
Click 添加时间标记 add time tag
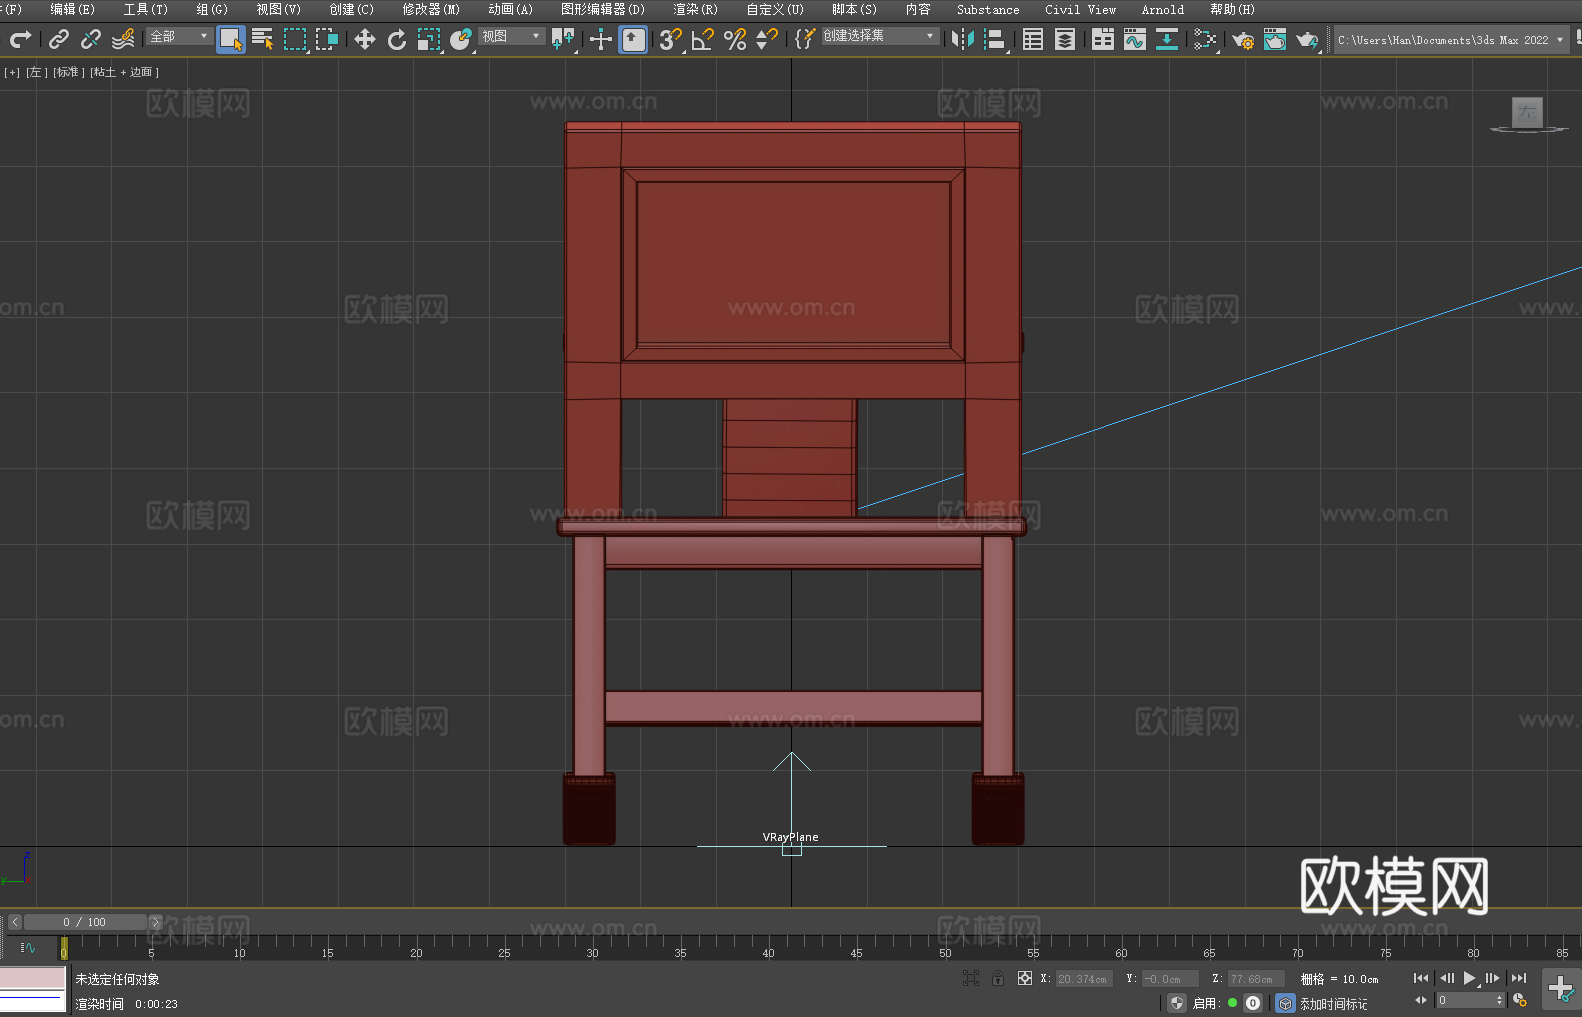[1334, 1003]
